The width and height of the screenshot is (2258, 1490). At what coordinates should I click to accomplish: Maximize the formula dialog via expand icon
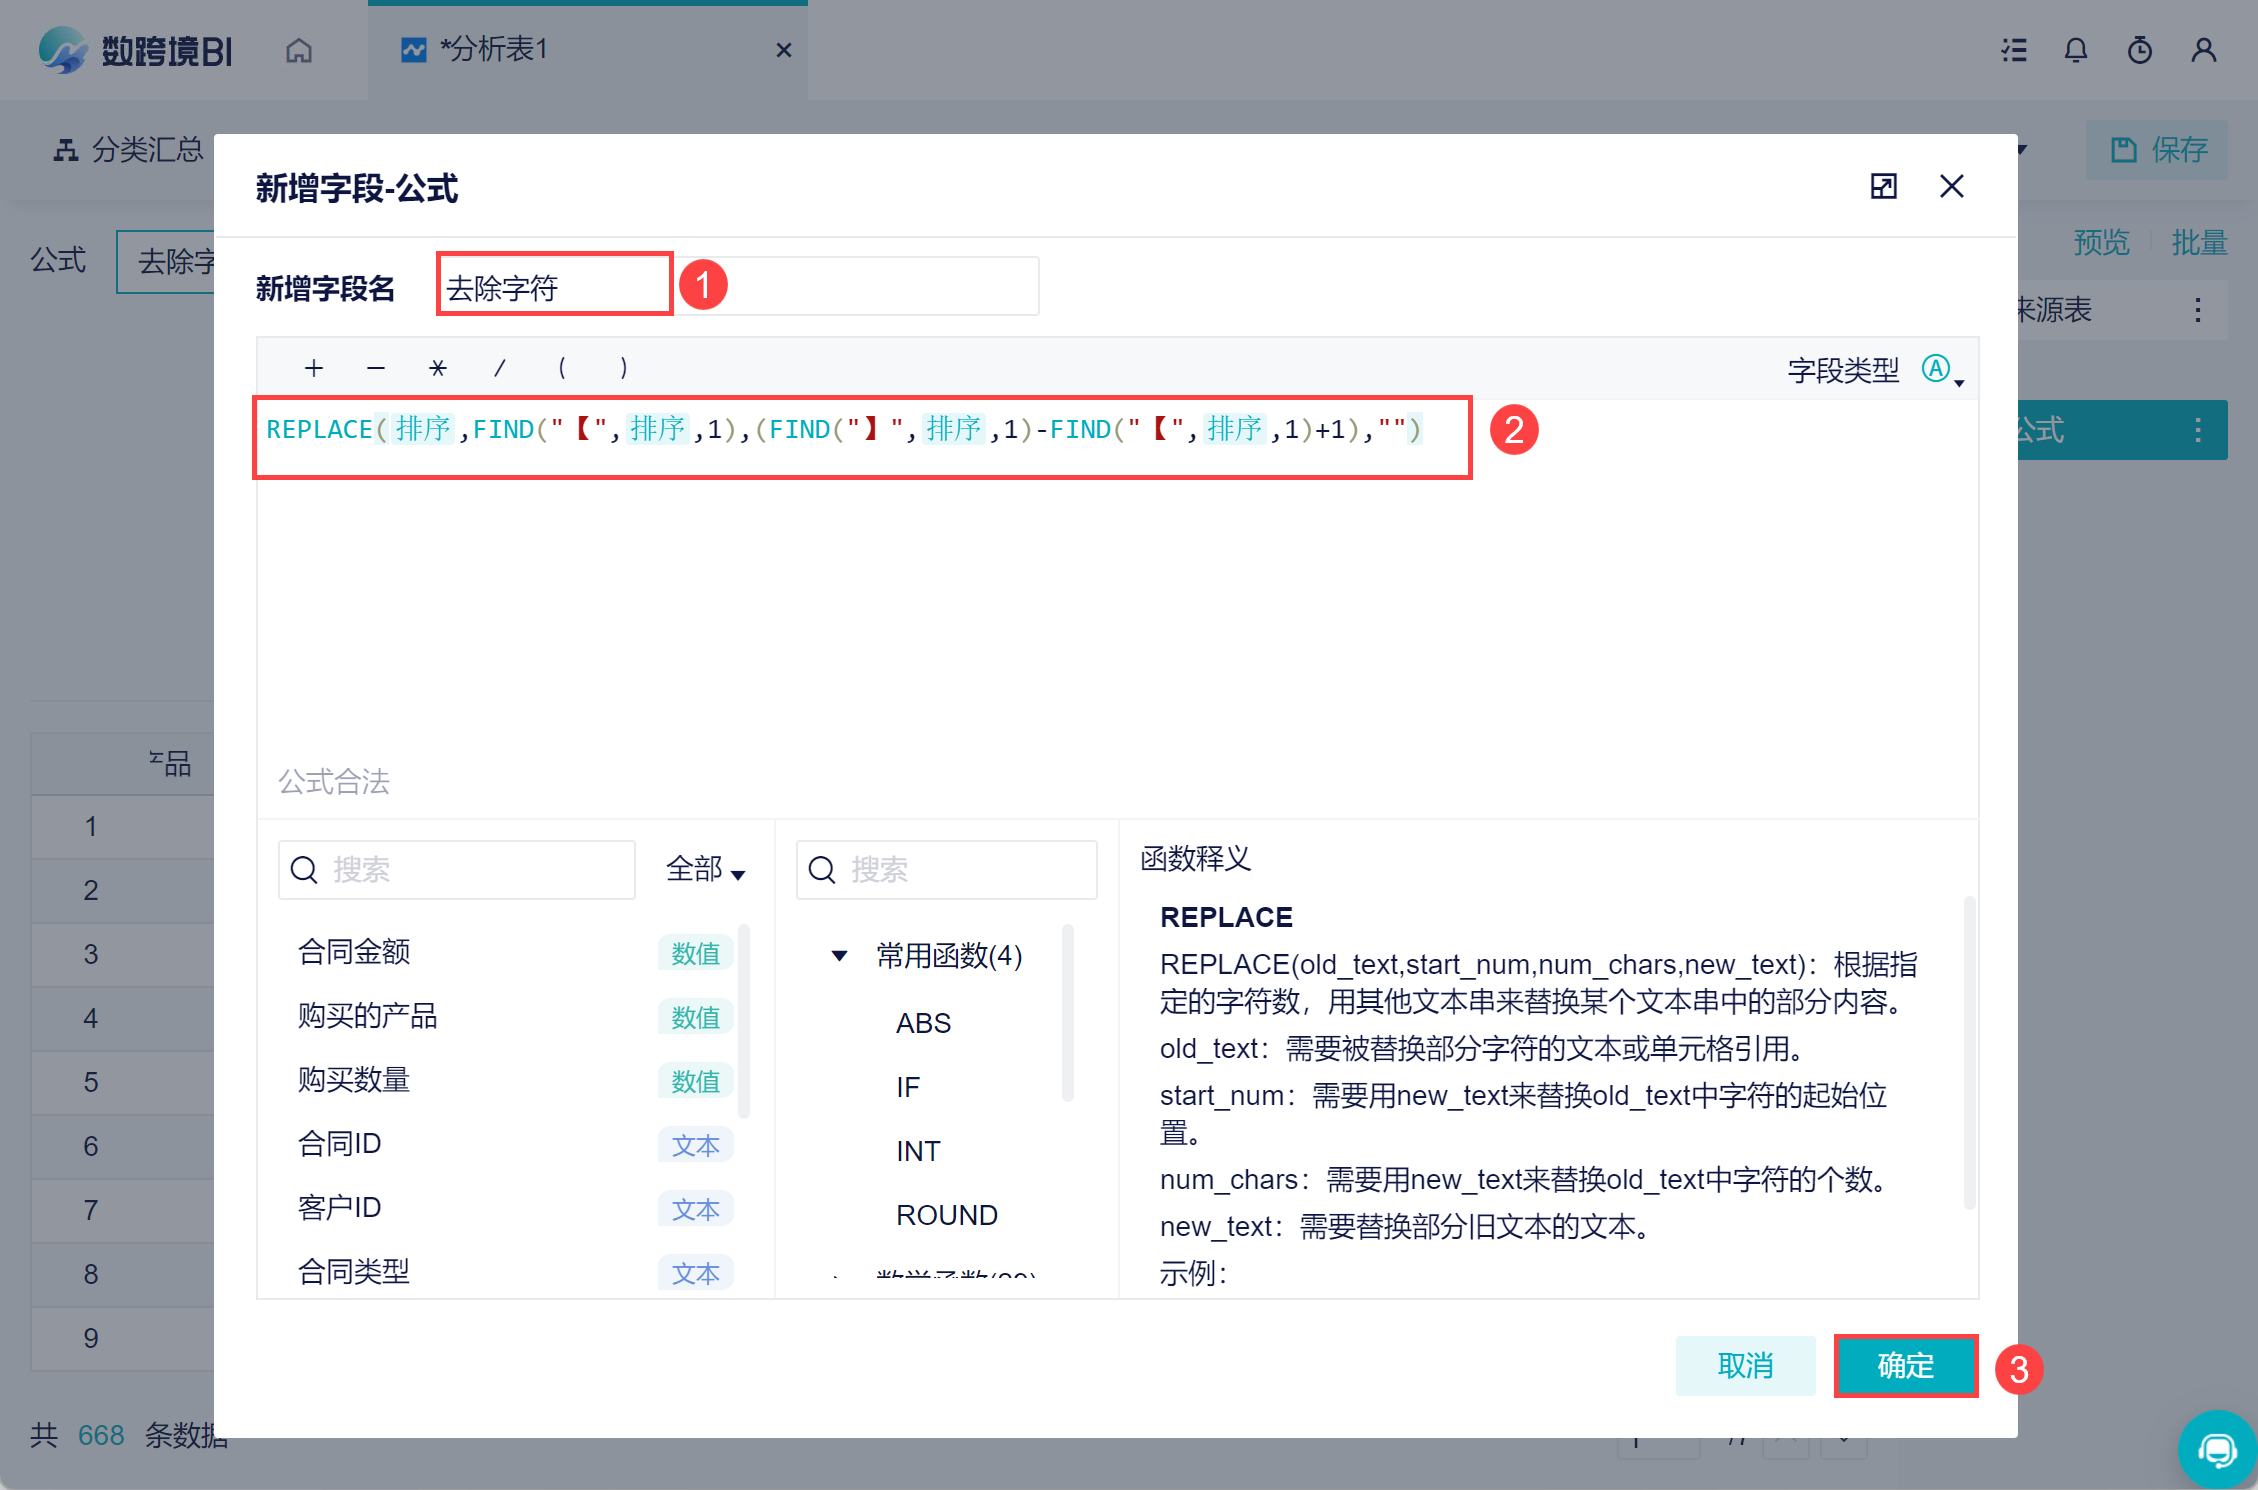tap(1883, 186)
